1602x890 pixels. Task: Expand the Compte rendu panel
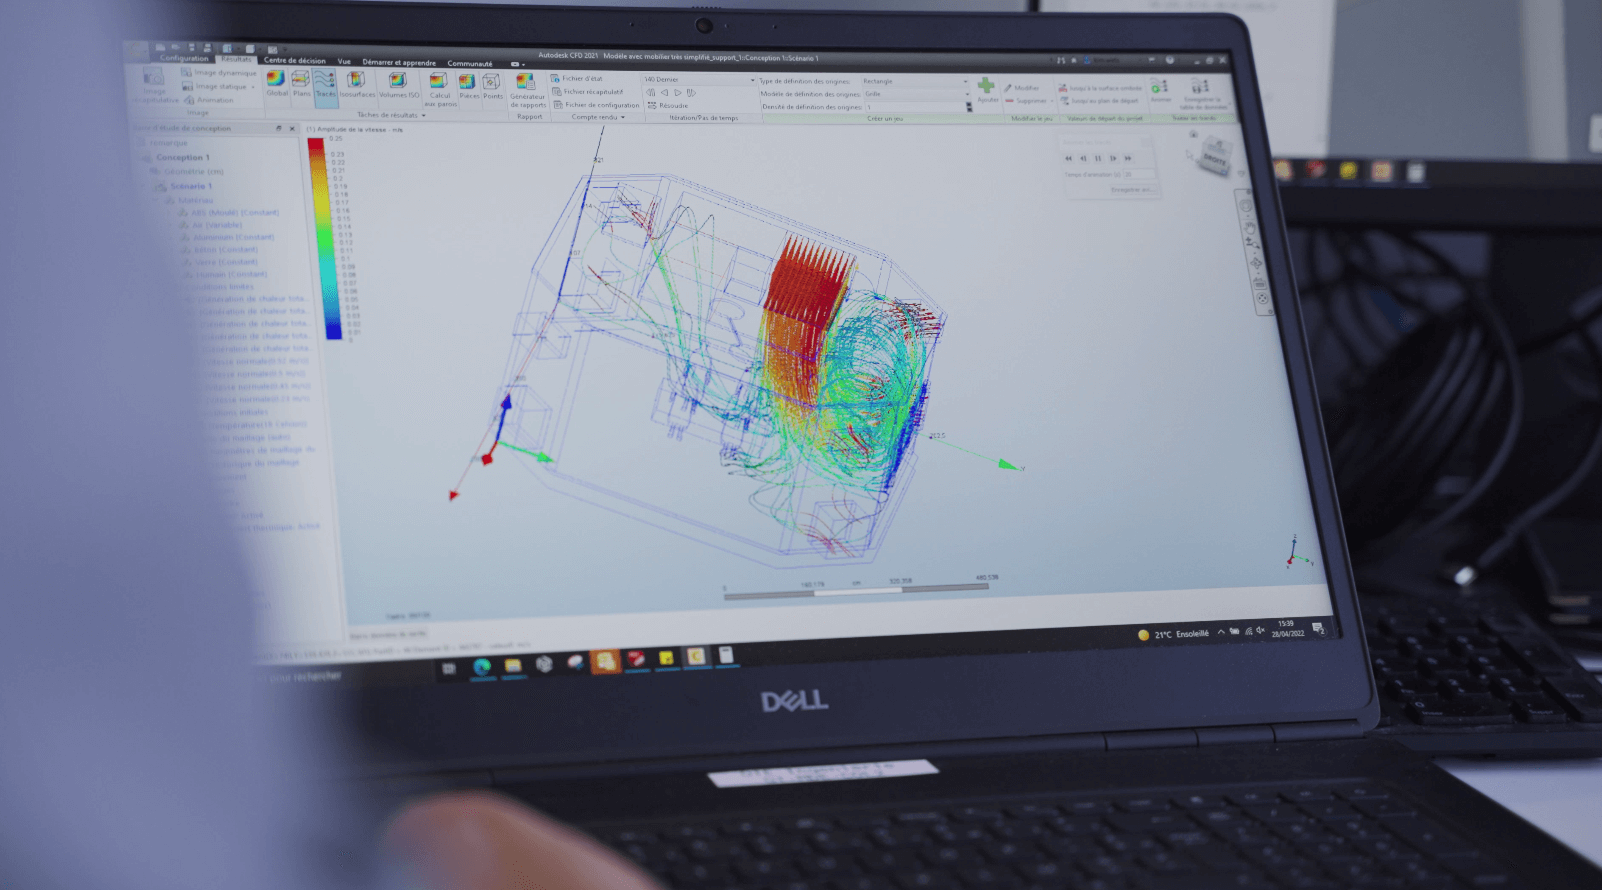[x=598, y=117]
